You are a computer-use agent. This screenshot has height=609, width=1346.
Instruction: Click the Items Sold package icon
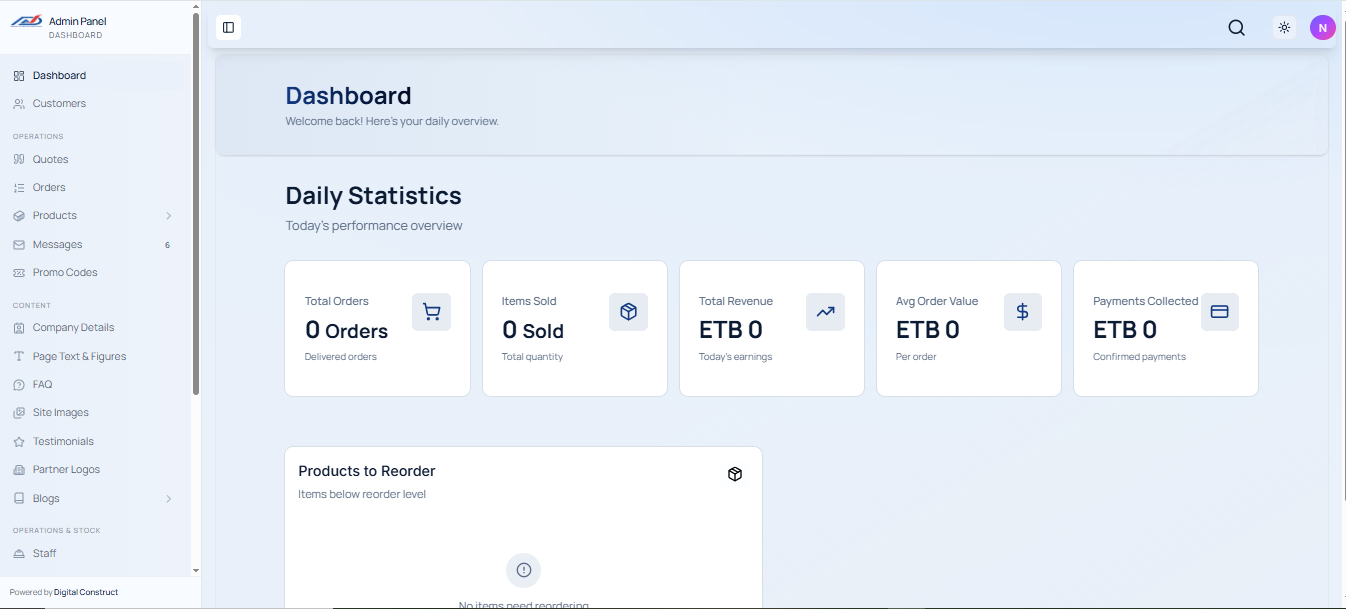click(x=628, y=312)
